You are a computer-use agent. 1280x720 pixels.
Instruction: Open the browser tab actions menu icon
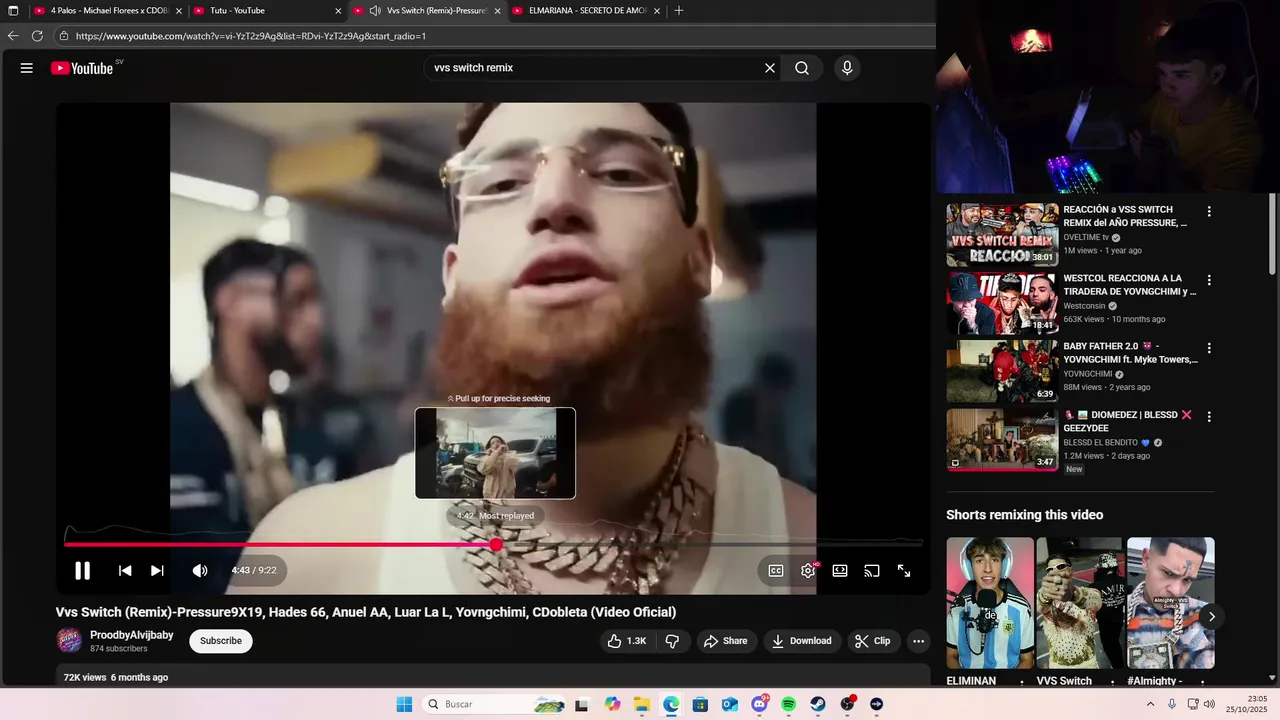tap(13, 11)
